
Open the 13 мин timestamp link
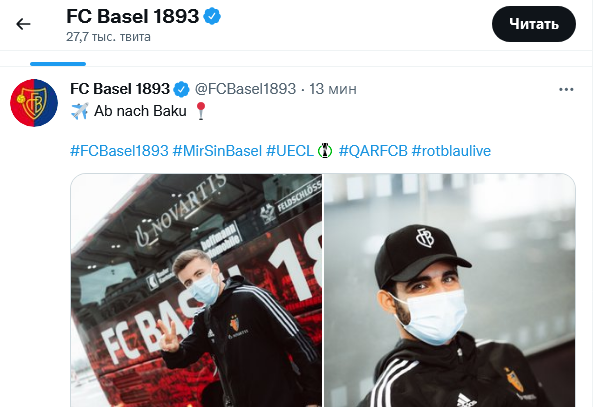click(333, 89)
